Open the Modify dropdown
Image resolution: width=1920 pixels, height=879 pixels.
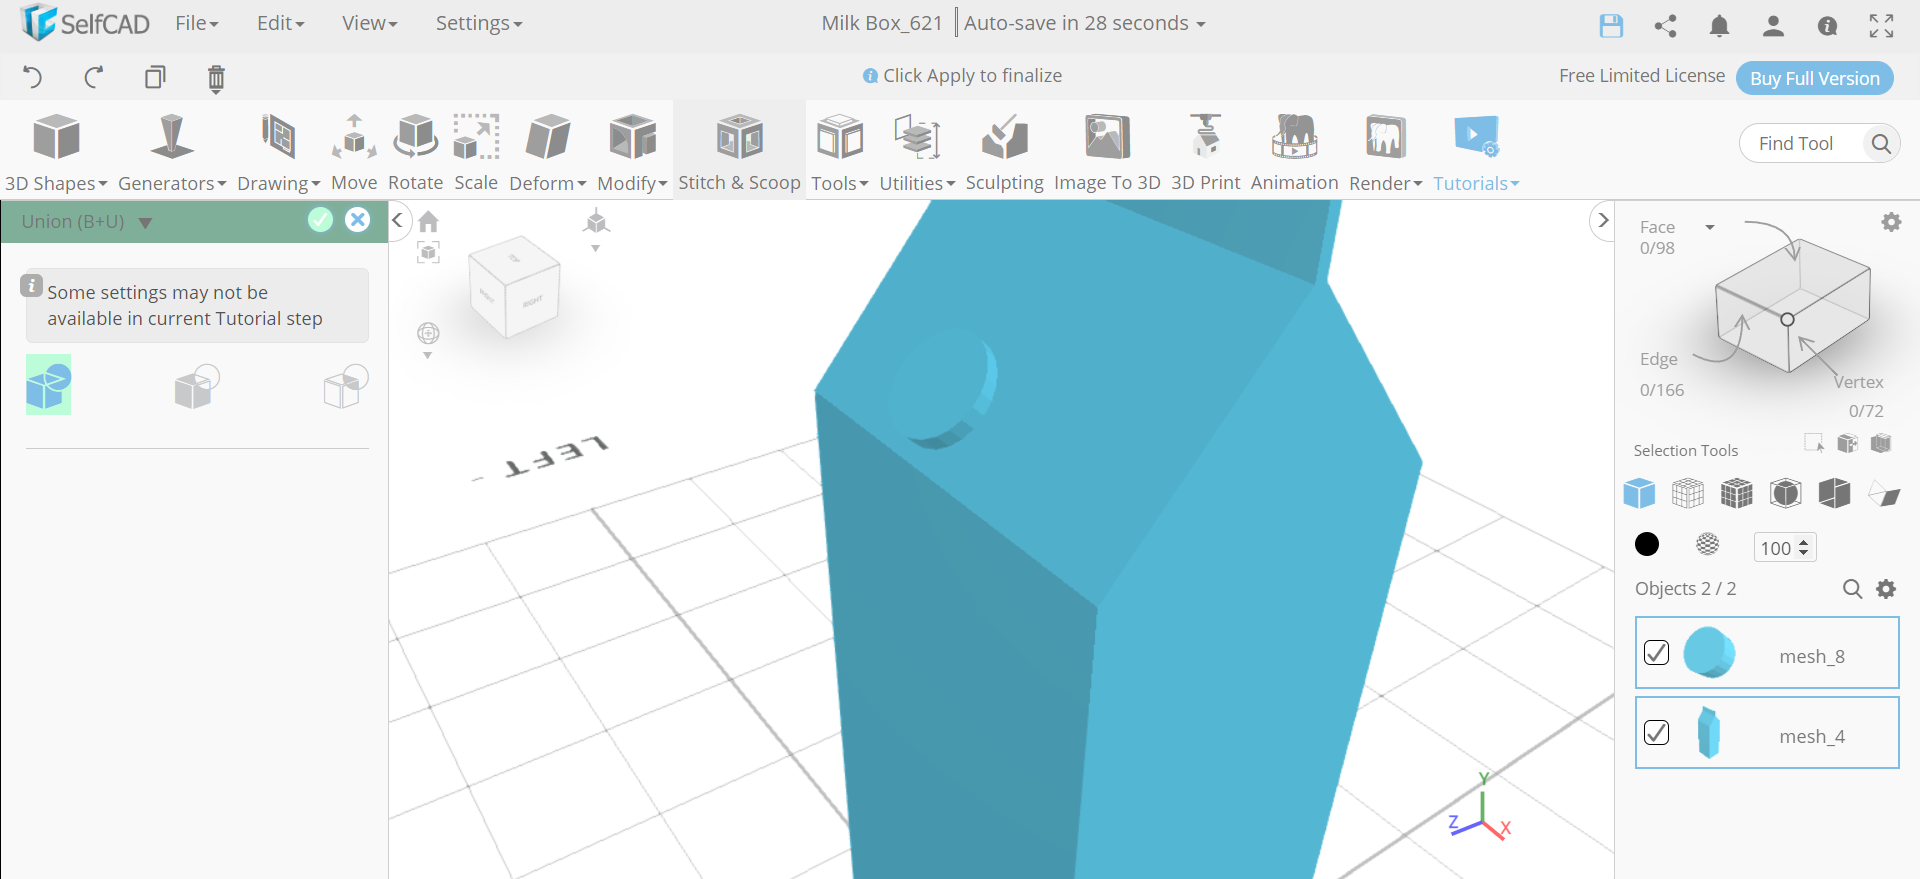[632, 152]
